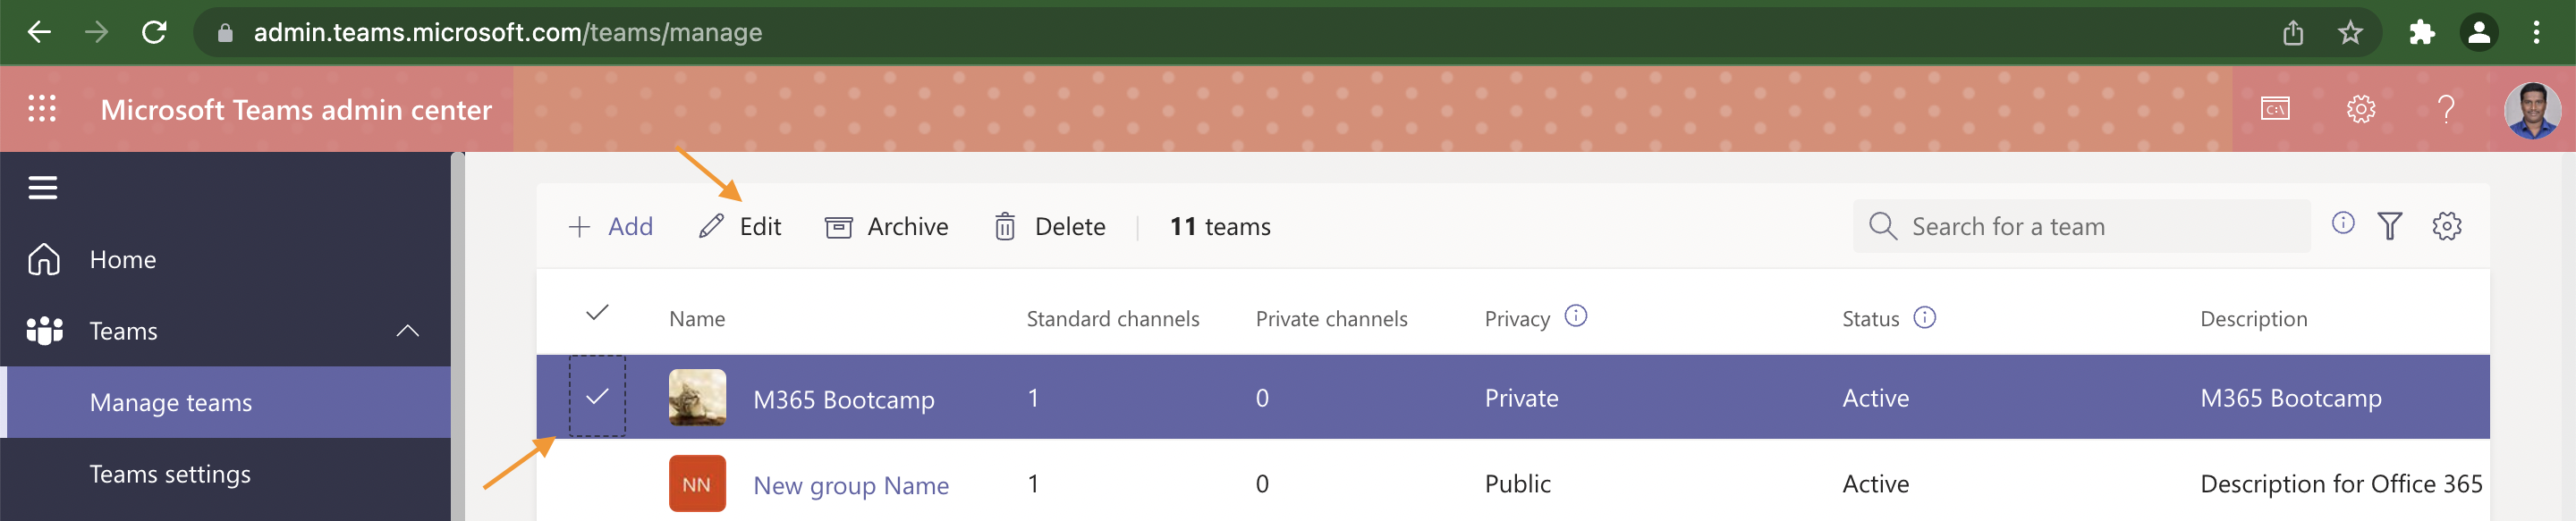2576x521 pixels.
Task: Open the header settings gear
Action: 2360,109
